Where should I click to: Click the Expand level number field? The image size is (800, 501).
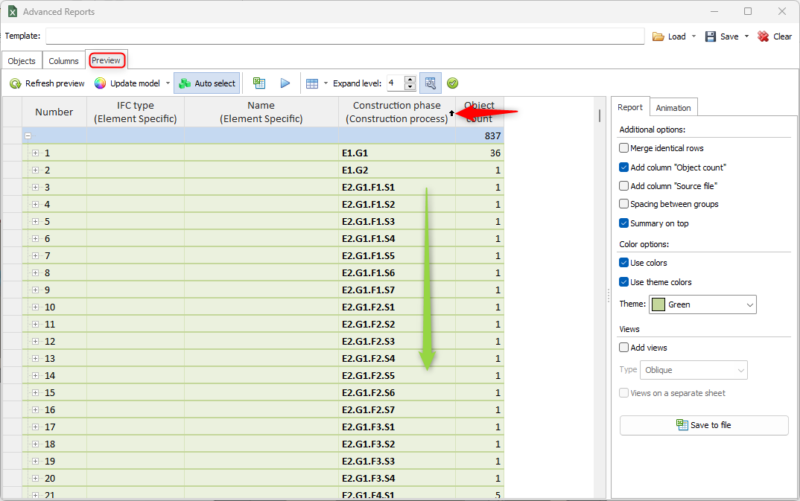point(395,83)
